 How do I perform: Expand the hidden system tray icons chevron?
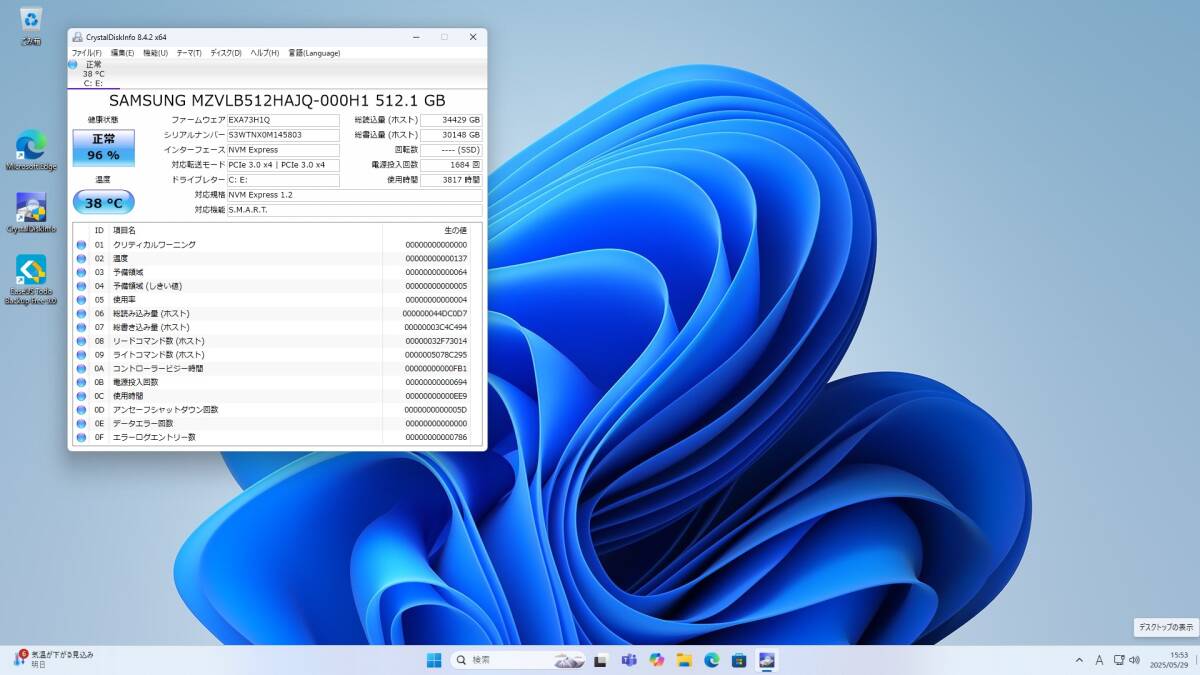click(x=1079, y=660)
